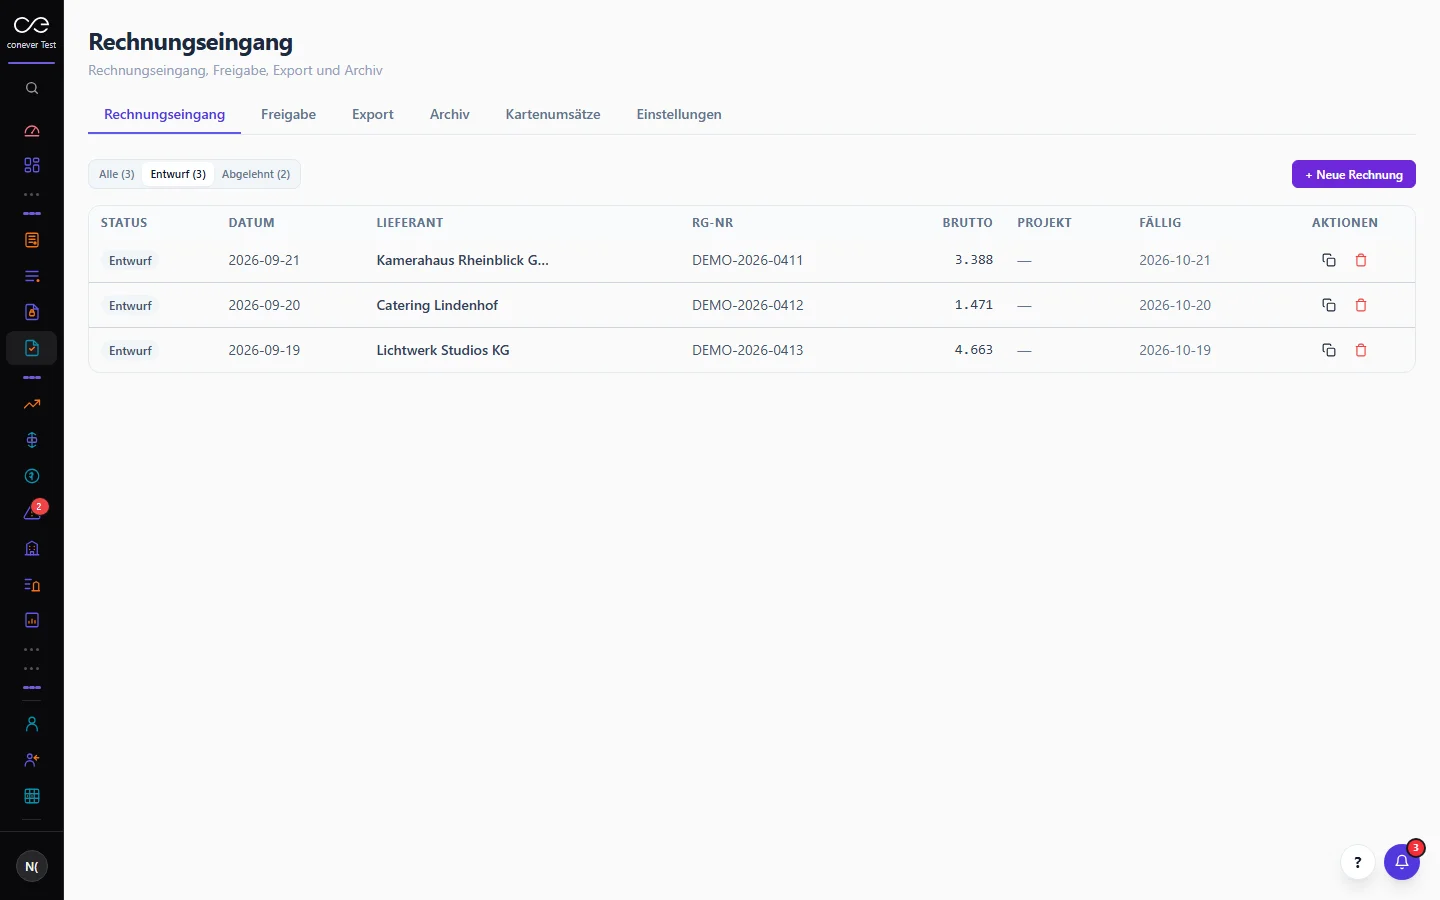The image size is (1440, 900).
Task: Click the teal table grid sidebar icon
Action: pos(32,796)
